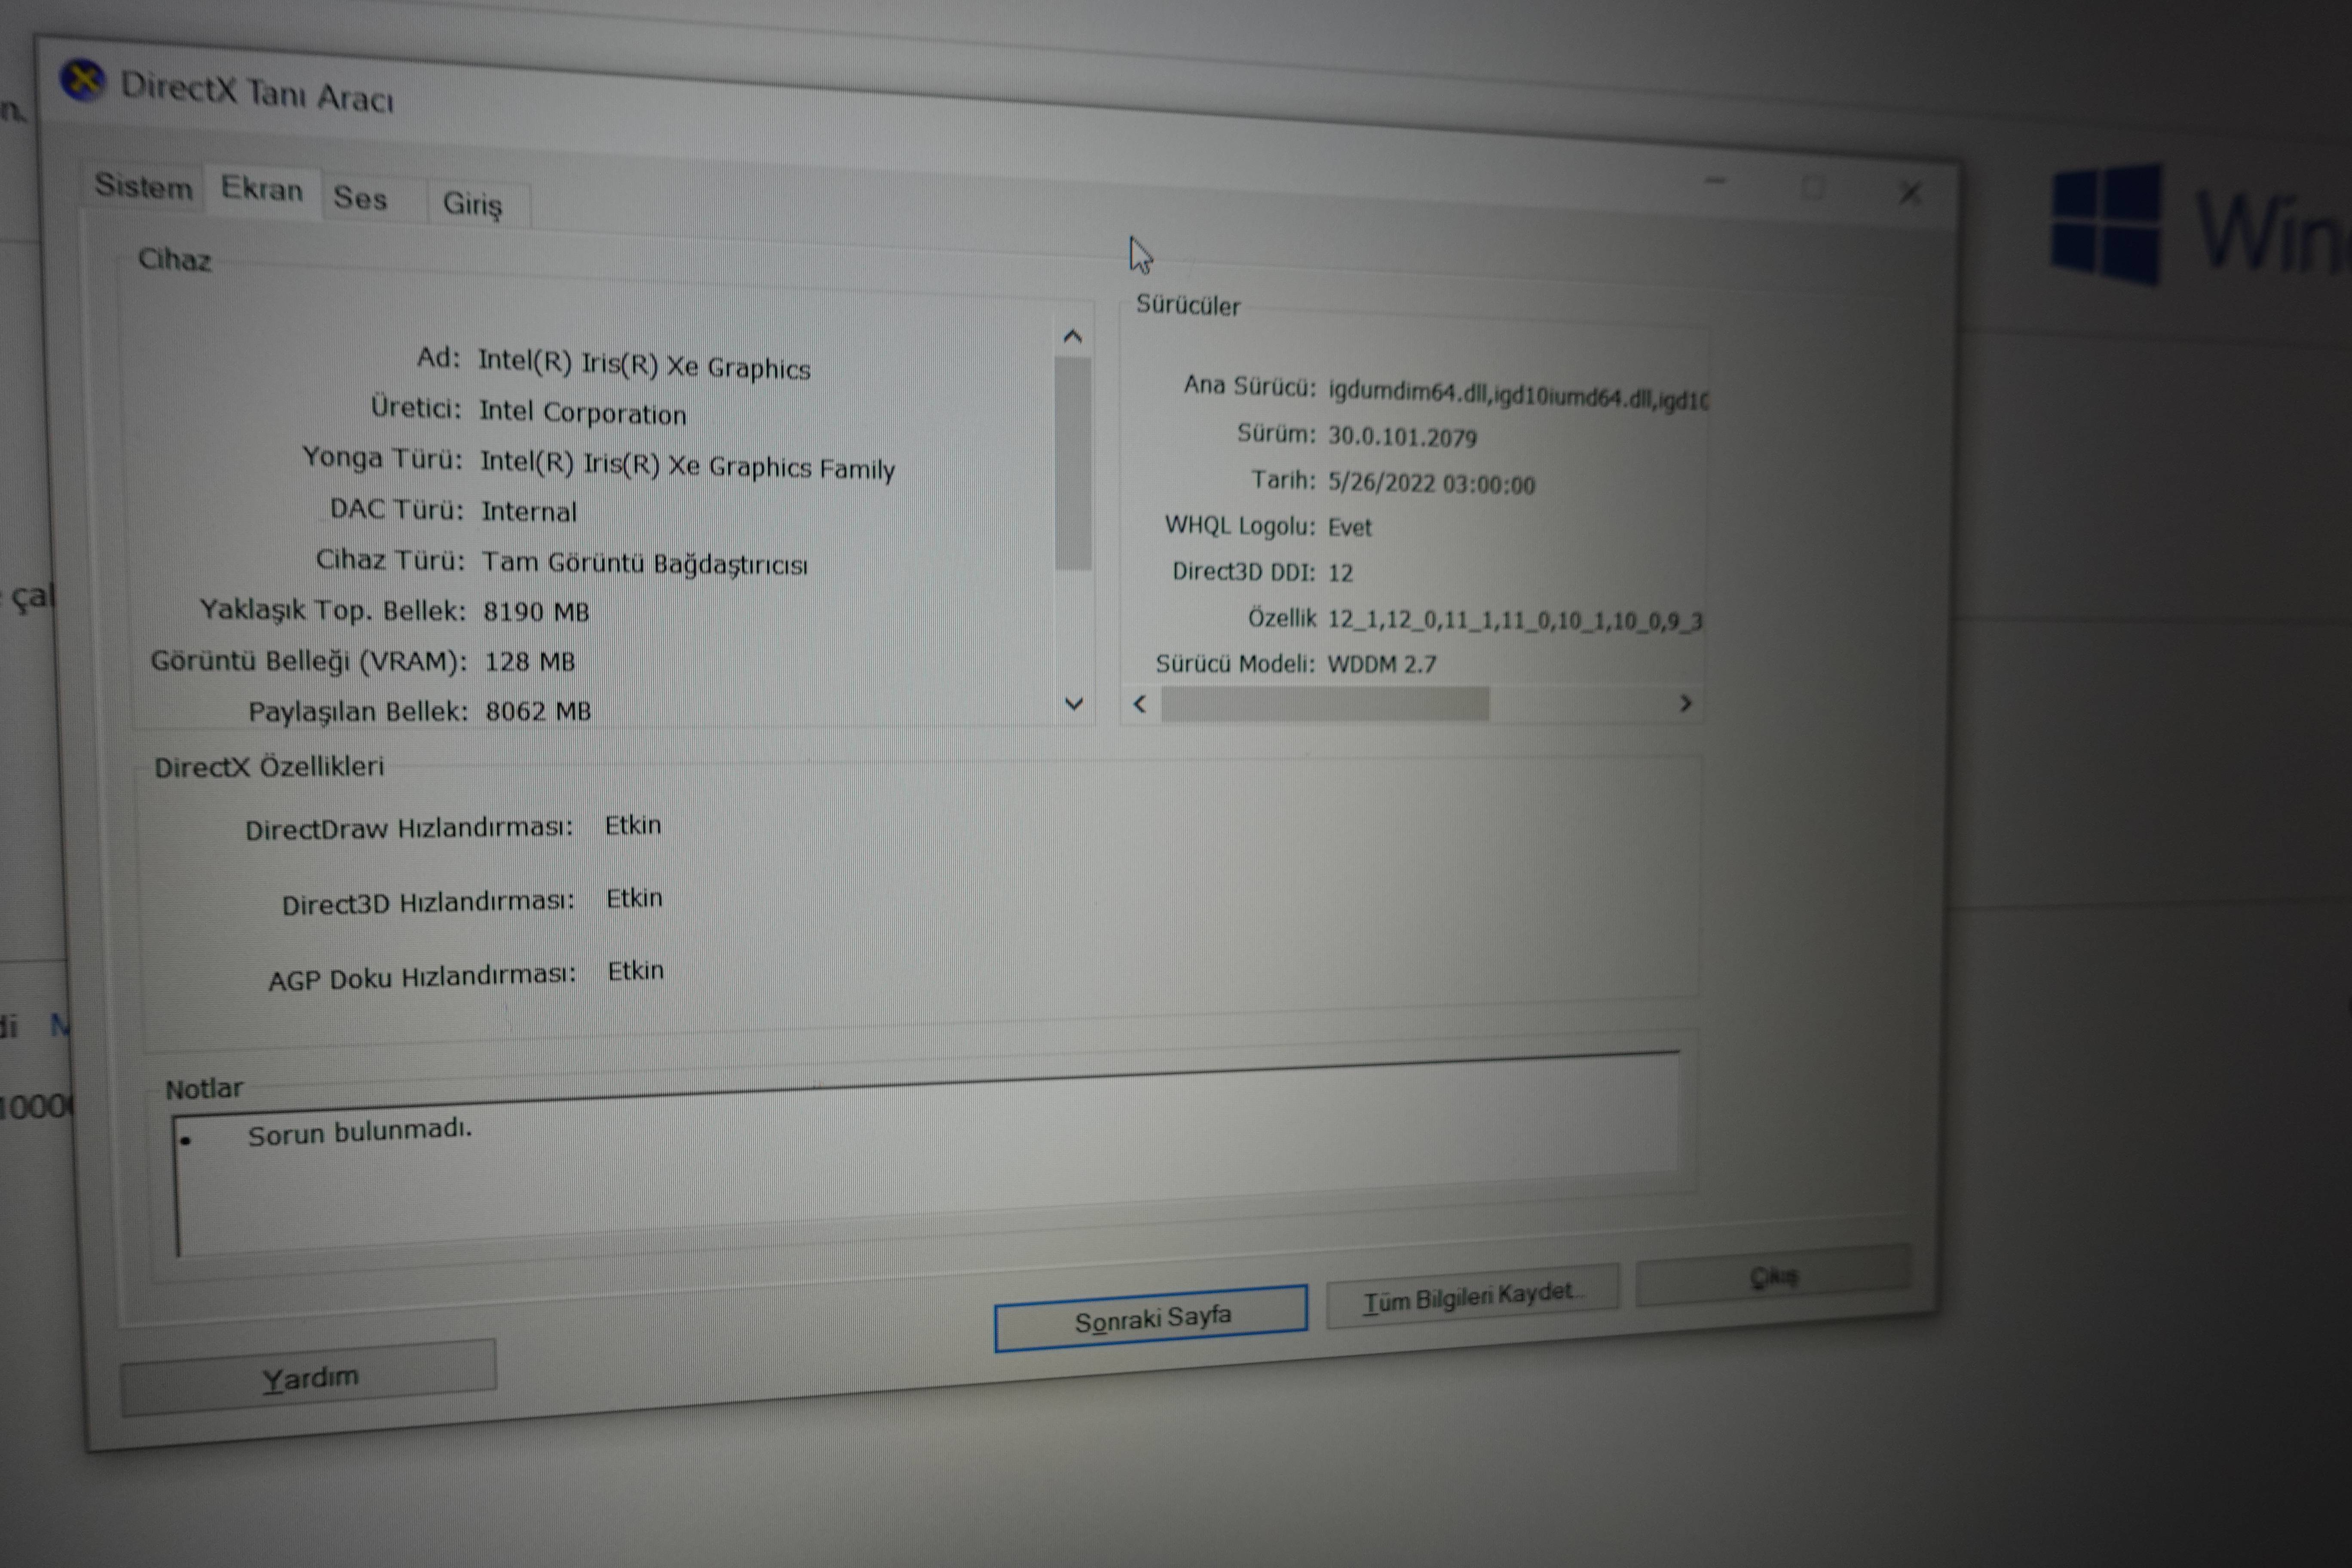
Task: Click the Sürücüler left scroll arrow
Action: pos(1139,704)
